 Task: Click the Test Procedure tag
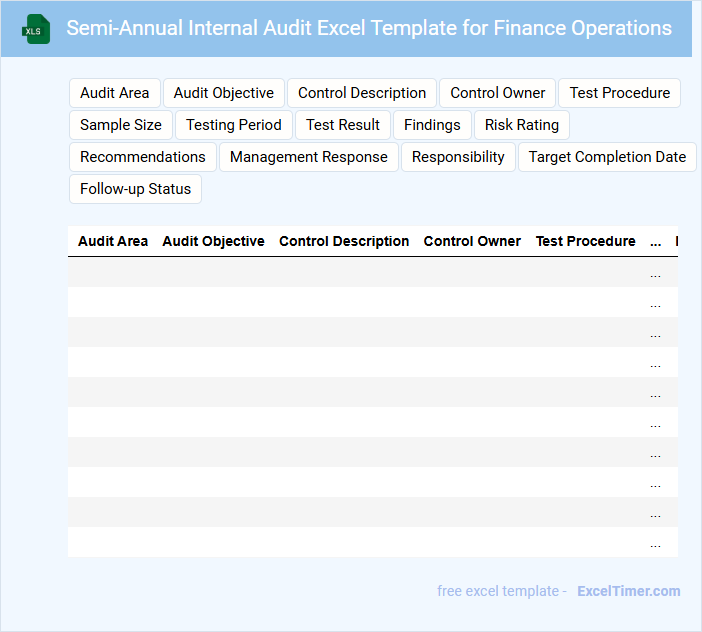[620, 93]
